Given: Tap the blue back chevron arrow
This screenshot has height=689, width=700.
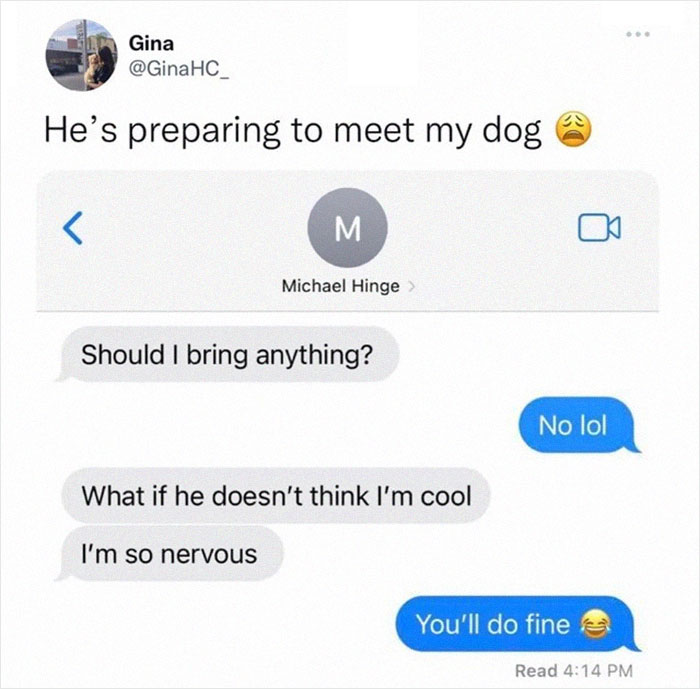Looking at the screenshot, I should pos(73,228).
